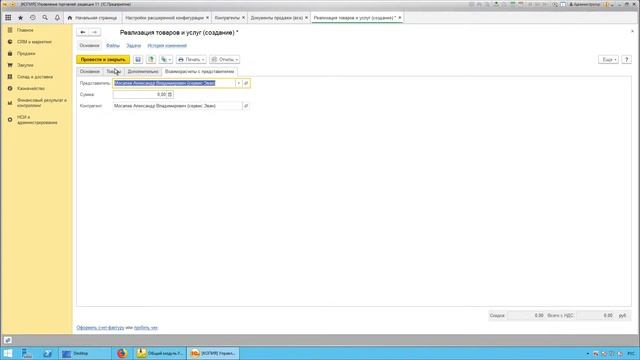Post the document with the green arrow icon
Viewport: 640px width, 360px height.
[x=151, y=60]
